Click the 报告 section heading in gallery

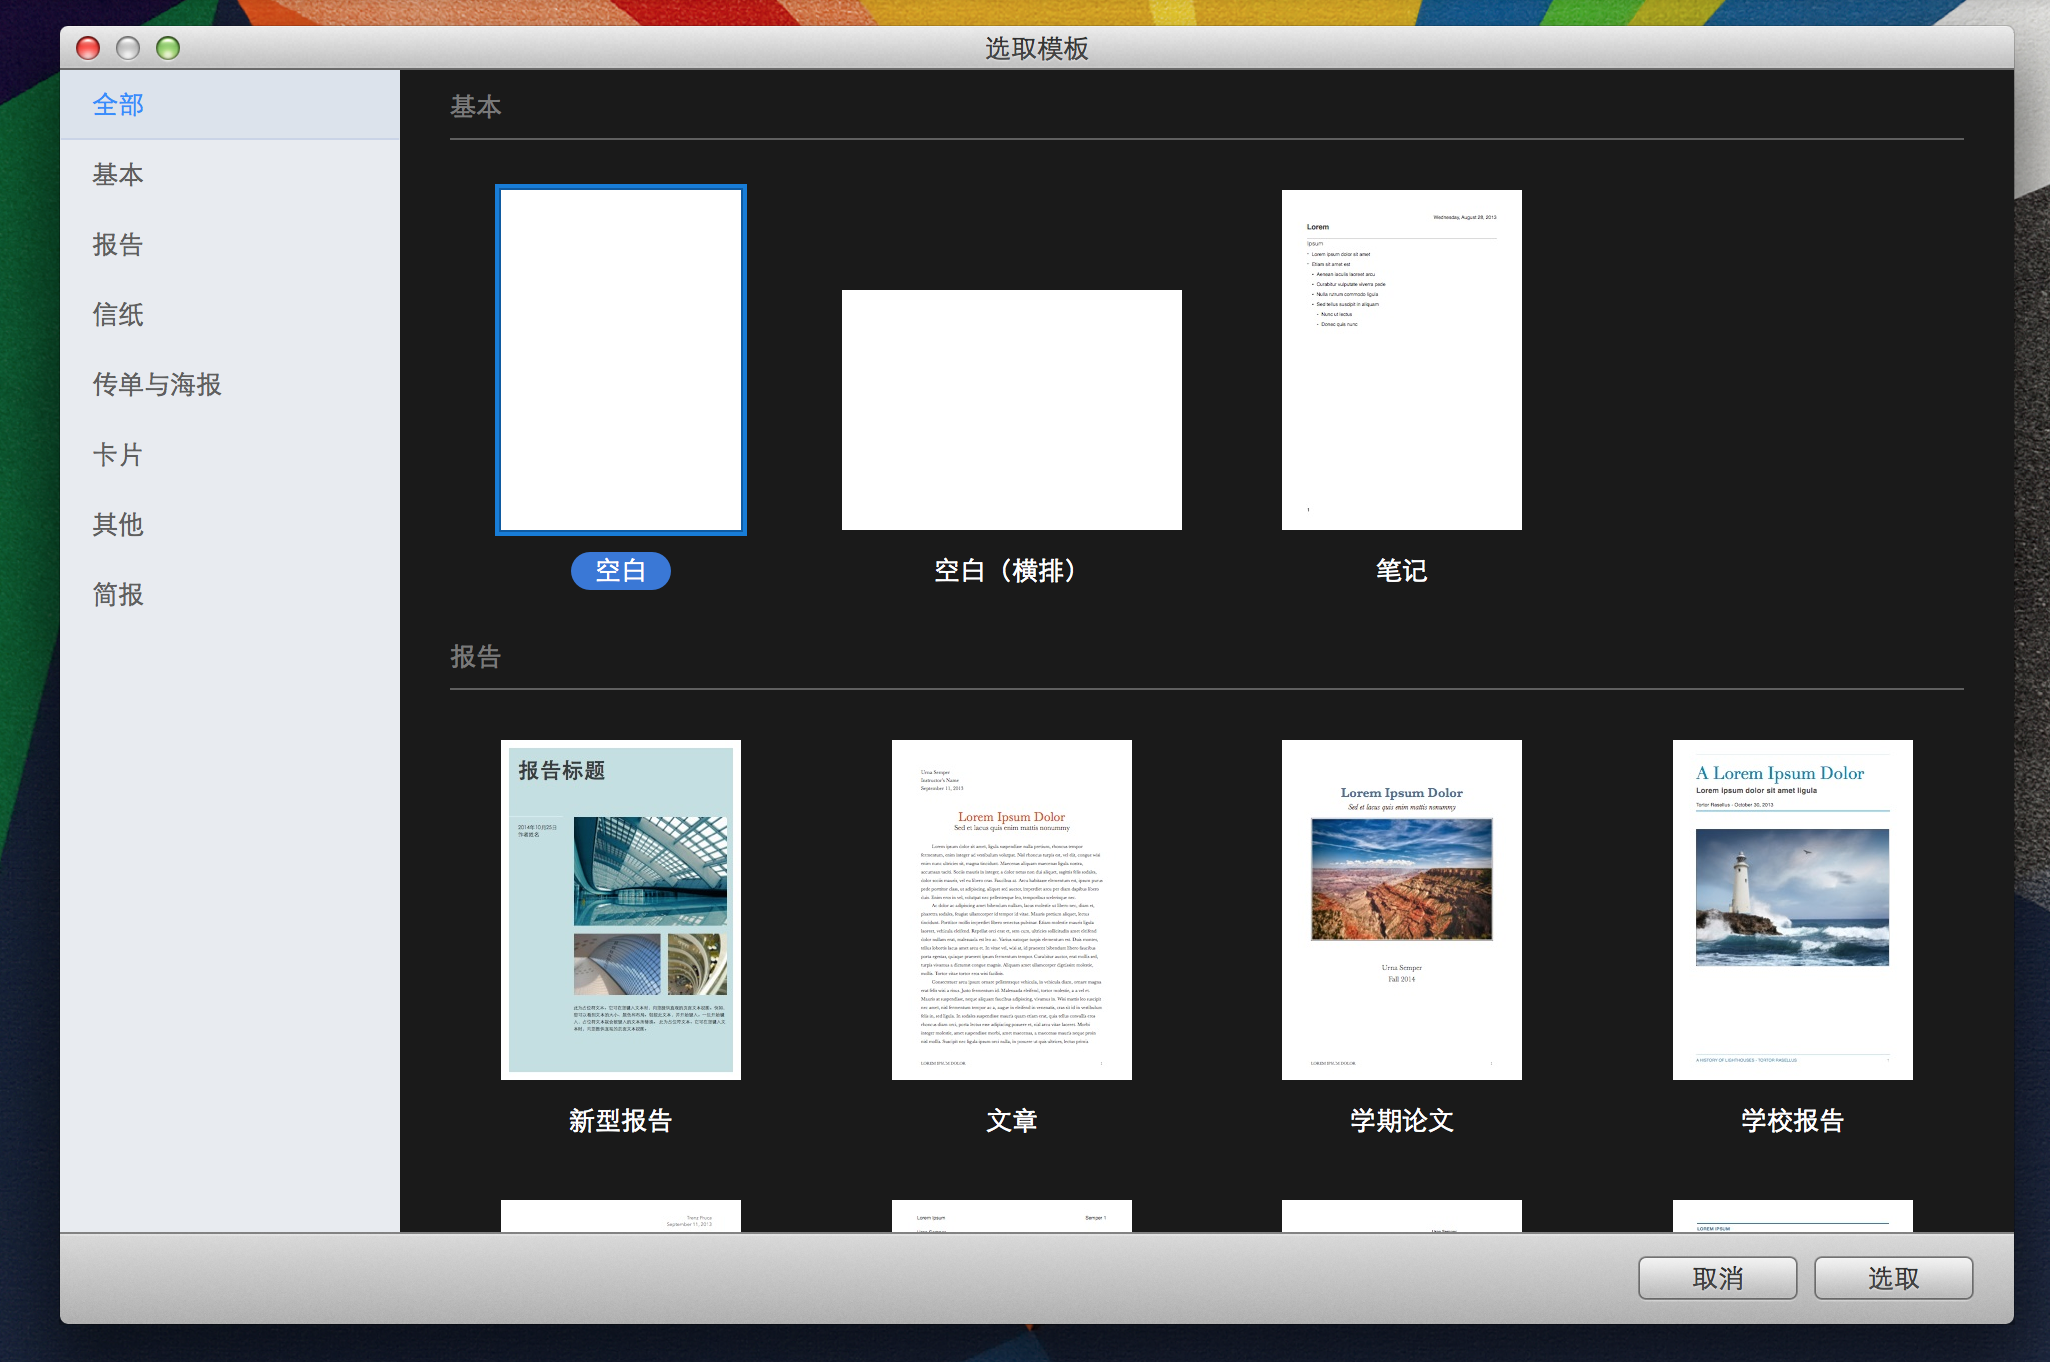[476, 657]
